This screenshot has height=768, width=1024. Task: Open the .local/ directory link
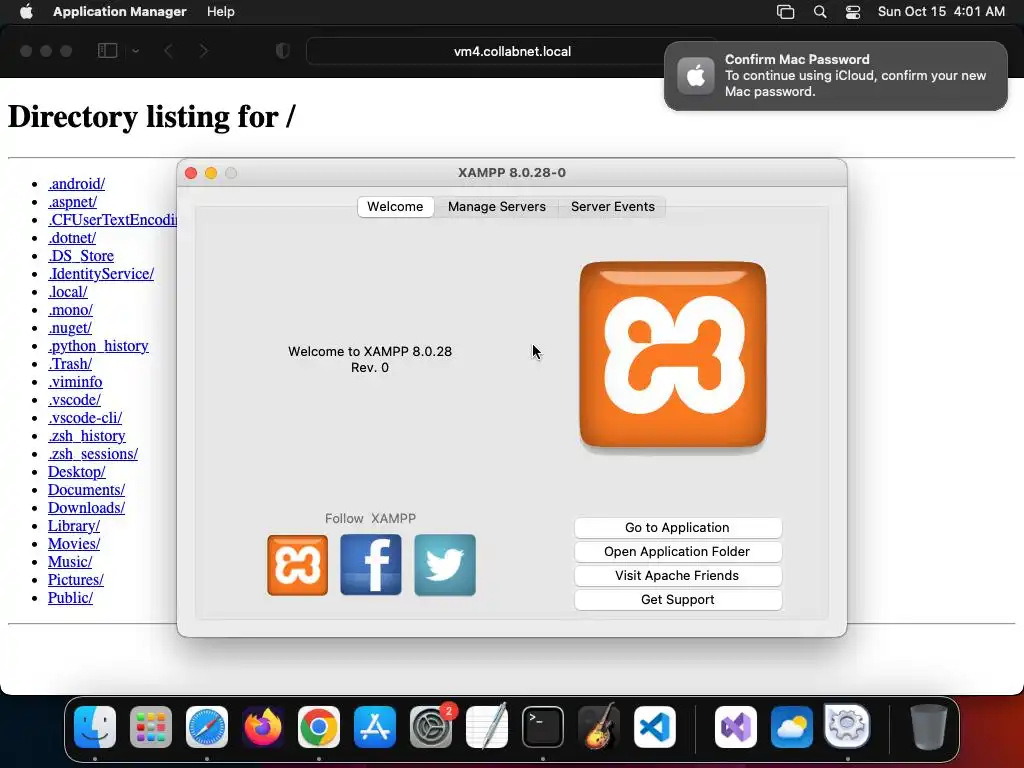pyautogui.click(x=67, y=292)
